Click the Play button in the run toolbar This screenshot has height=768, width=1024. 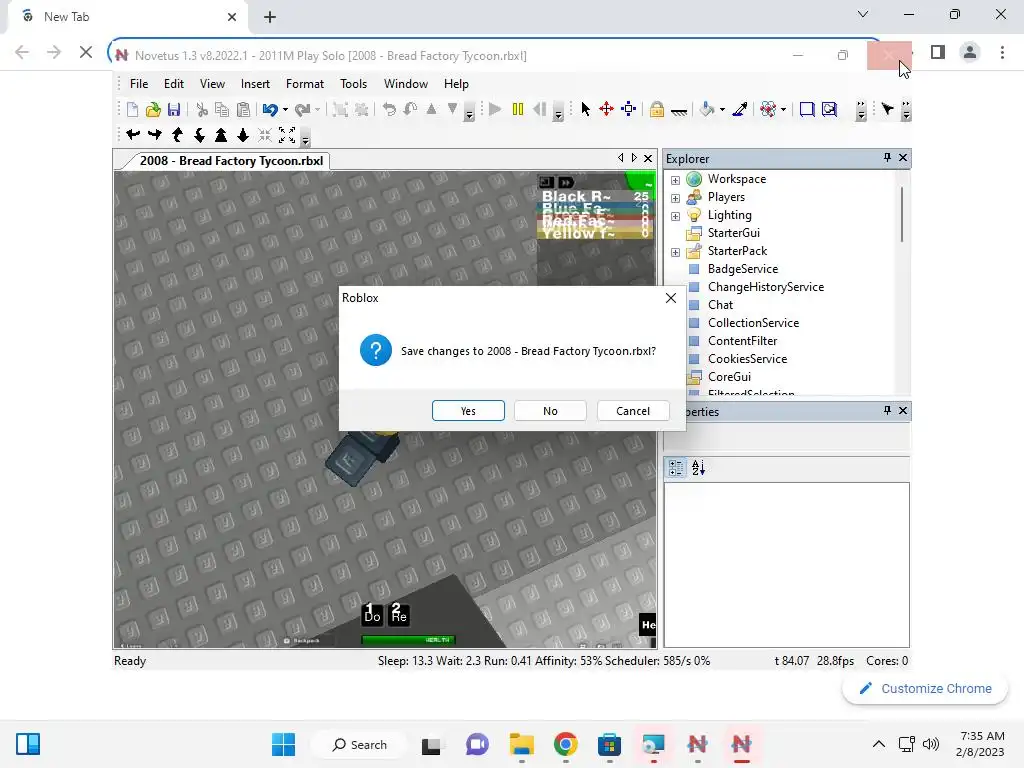pyautogui.click(x=495, y=109)
